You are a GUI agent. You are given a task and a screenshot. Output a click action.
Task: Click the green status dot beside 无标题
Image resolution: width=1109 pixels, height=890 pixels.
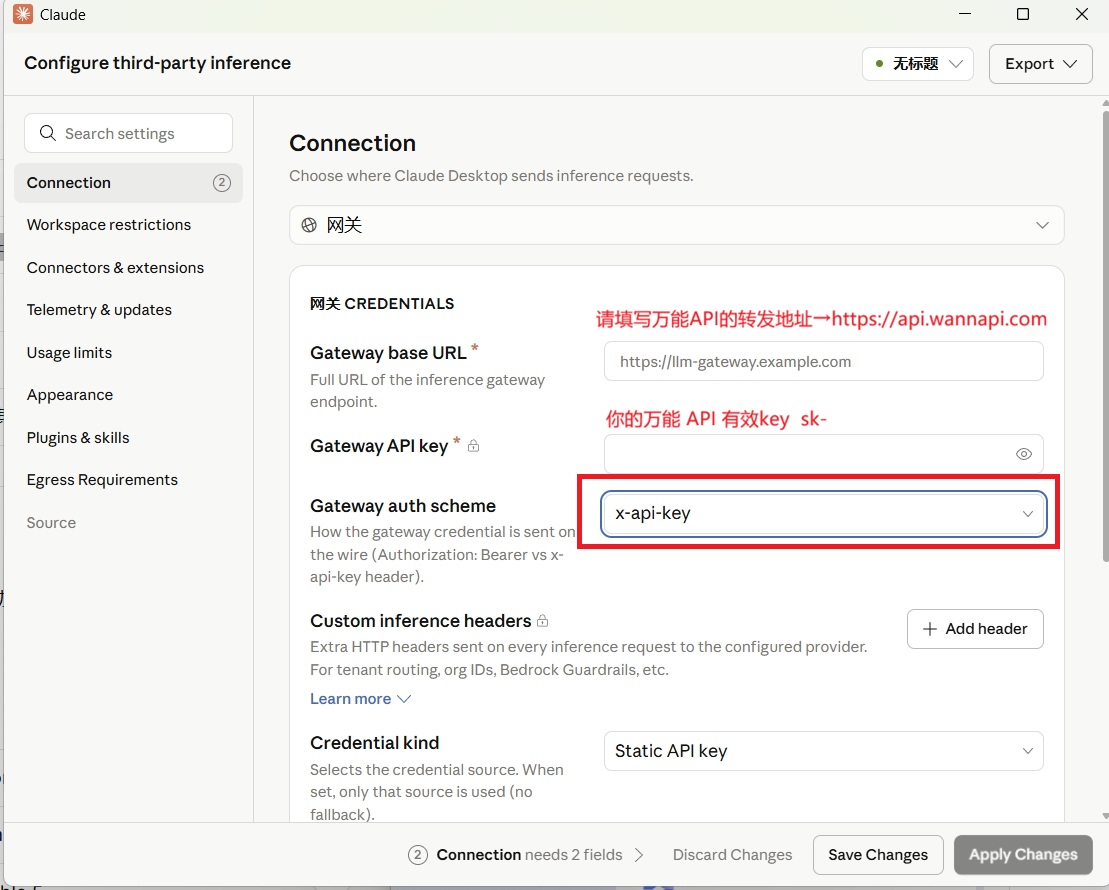pos(879,64)
